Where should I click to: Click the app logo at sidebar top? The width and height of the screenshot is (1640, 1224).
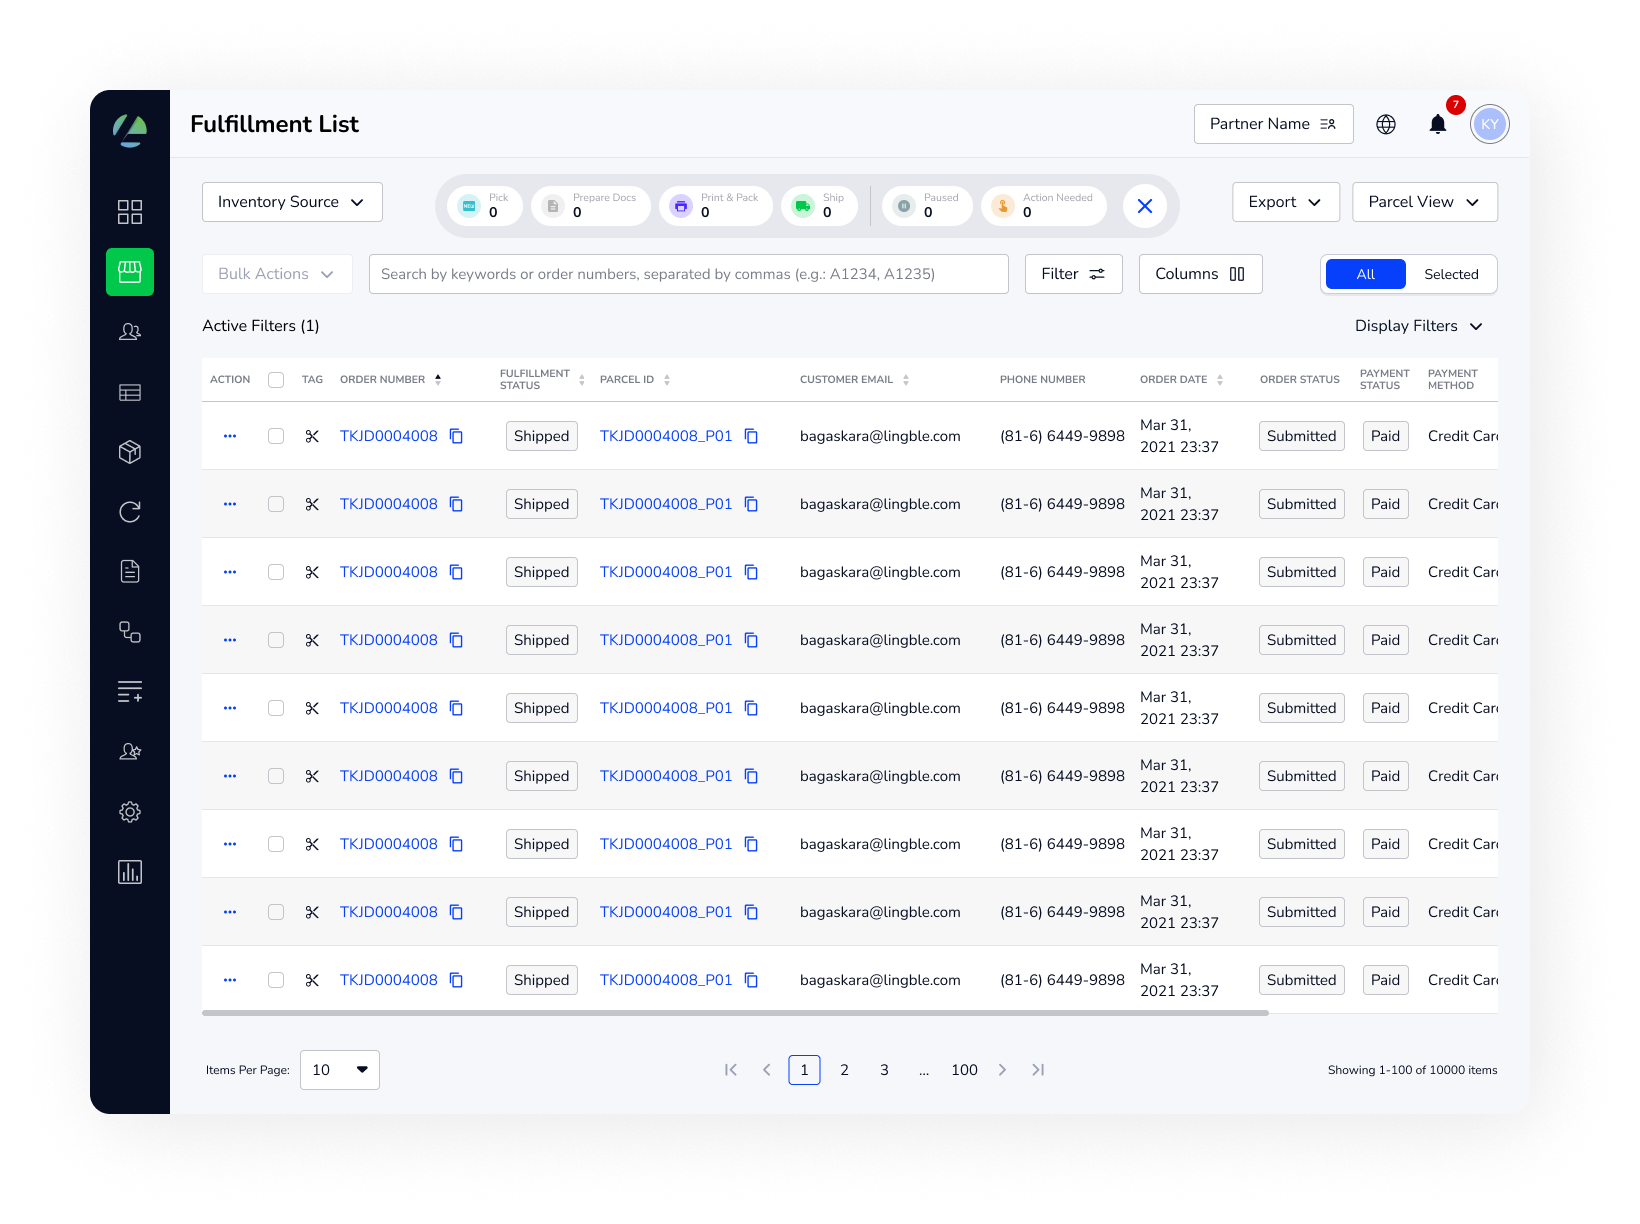coord(130,130)
